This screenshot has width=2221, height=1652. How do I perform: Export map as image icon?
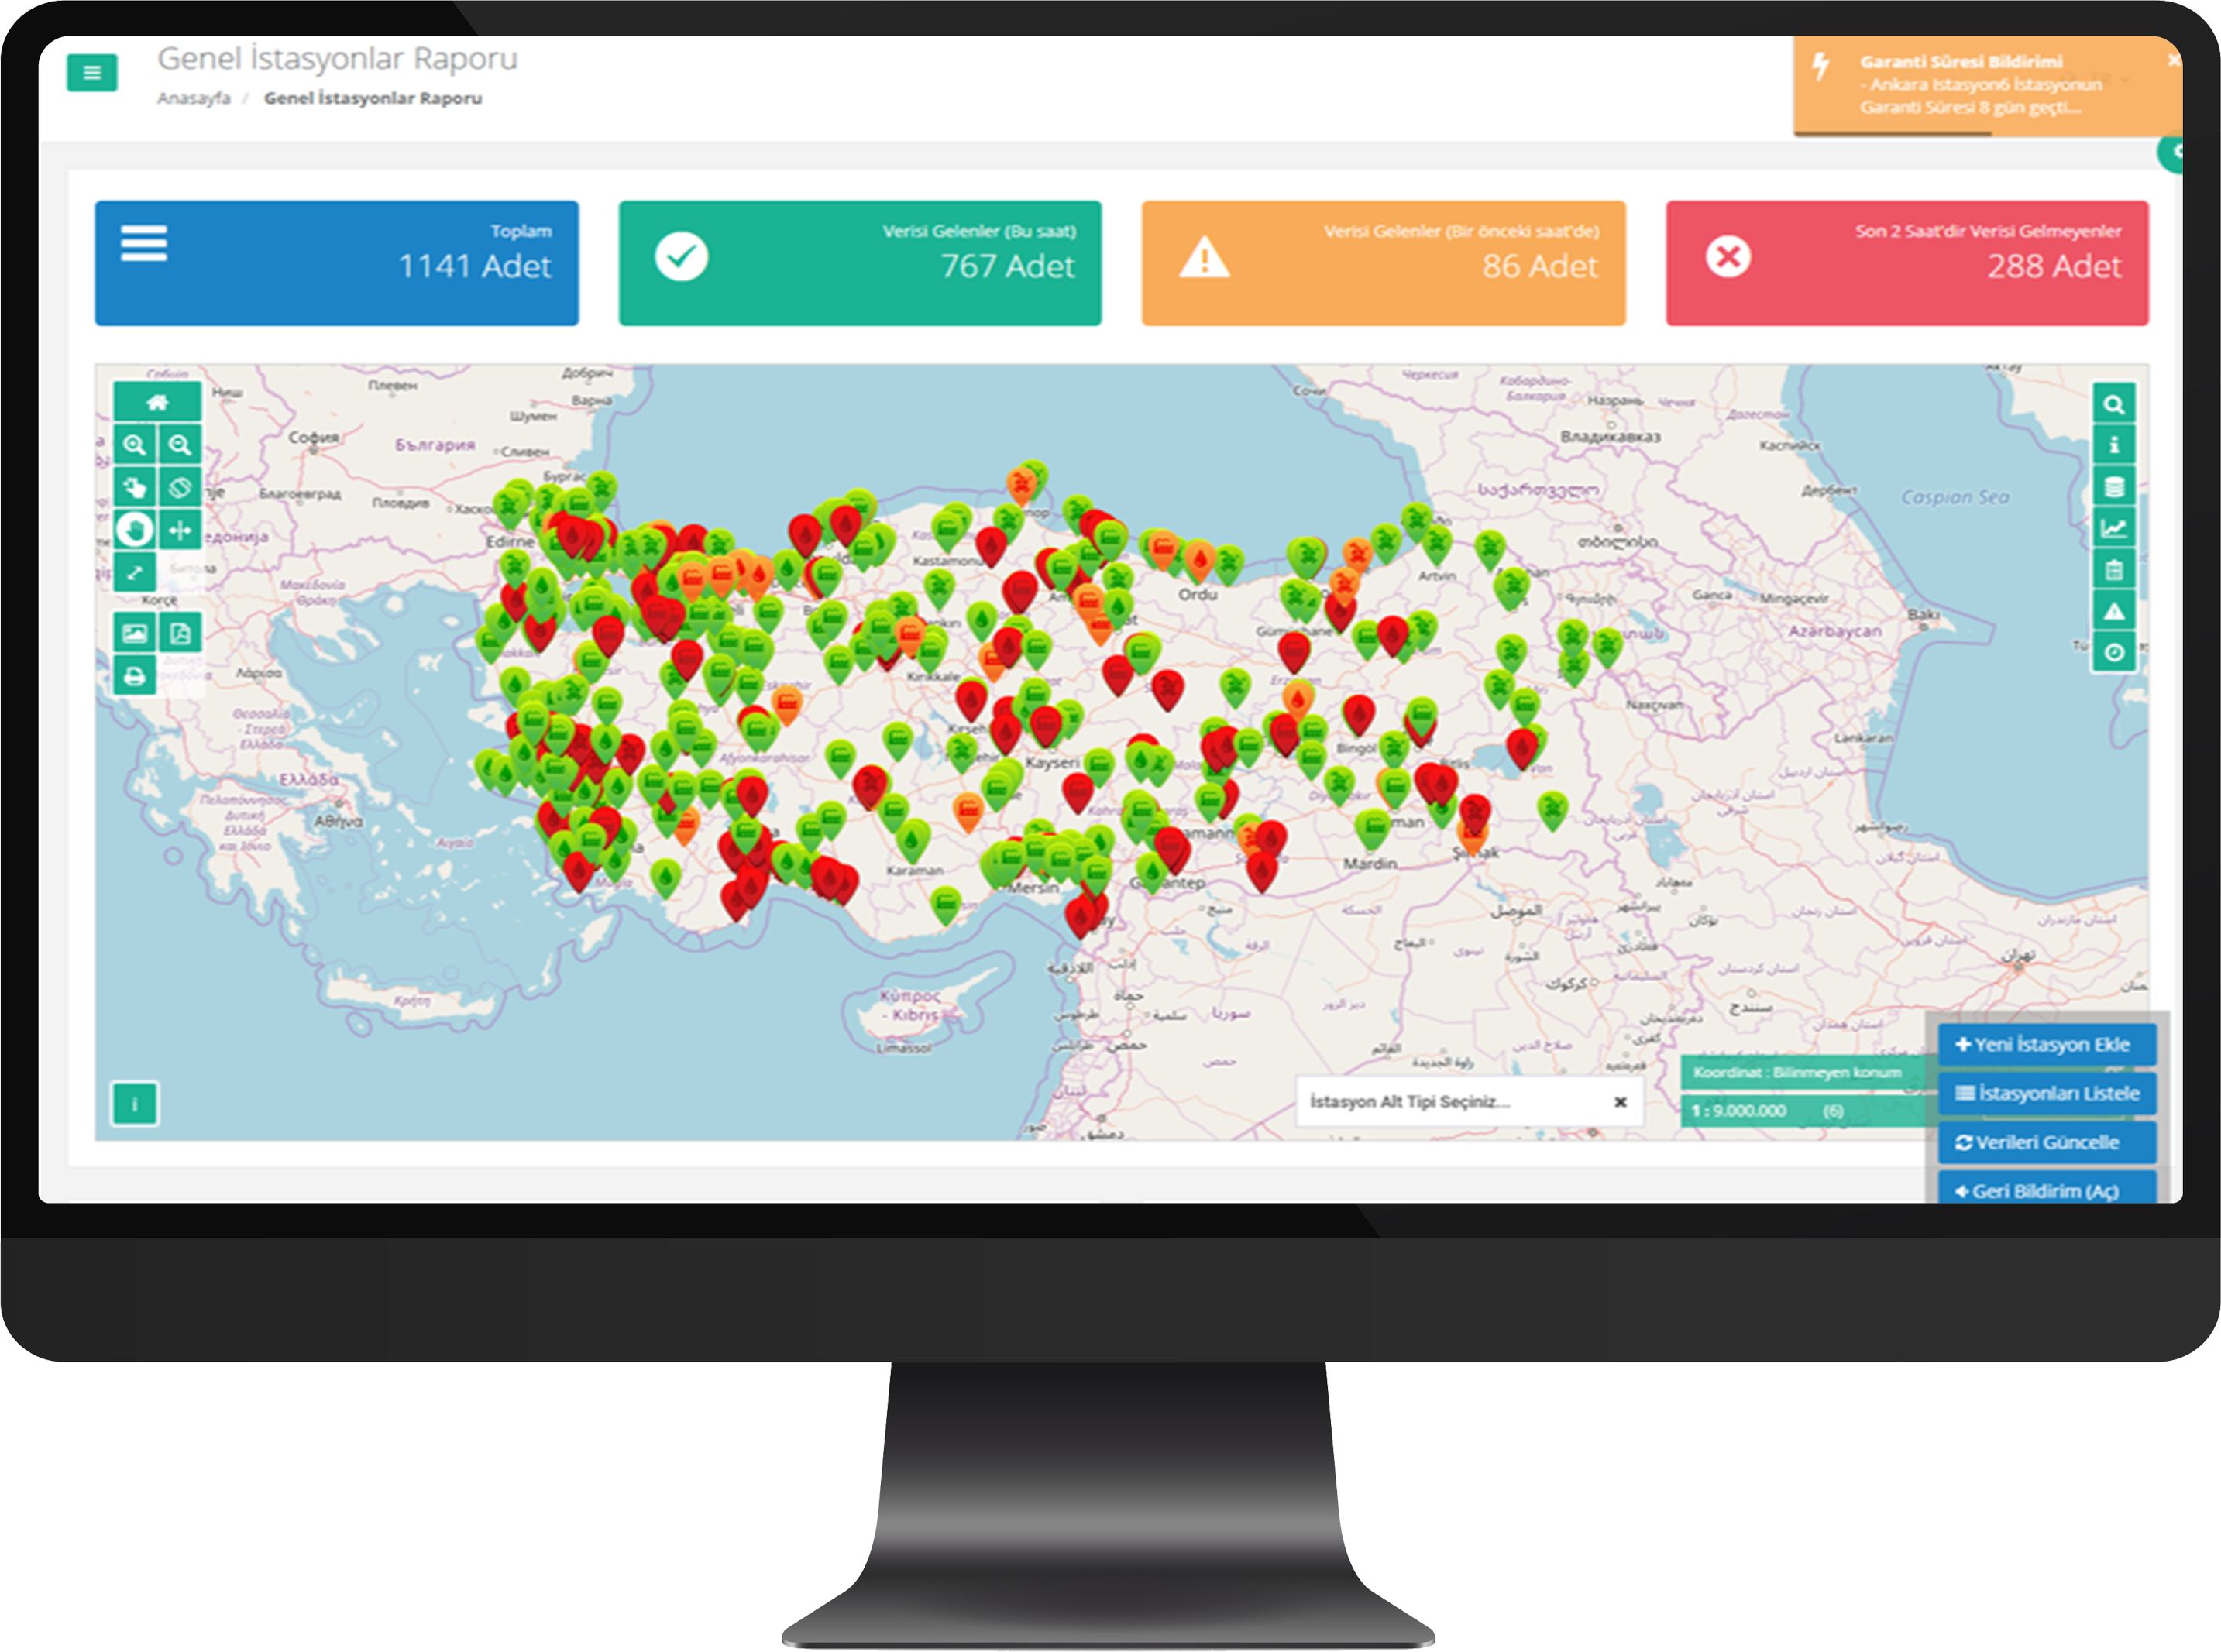(x=135, y=633)
